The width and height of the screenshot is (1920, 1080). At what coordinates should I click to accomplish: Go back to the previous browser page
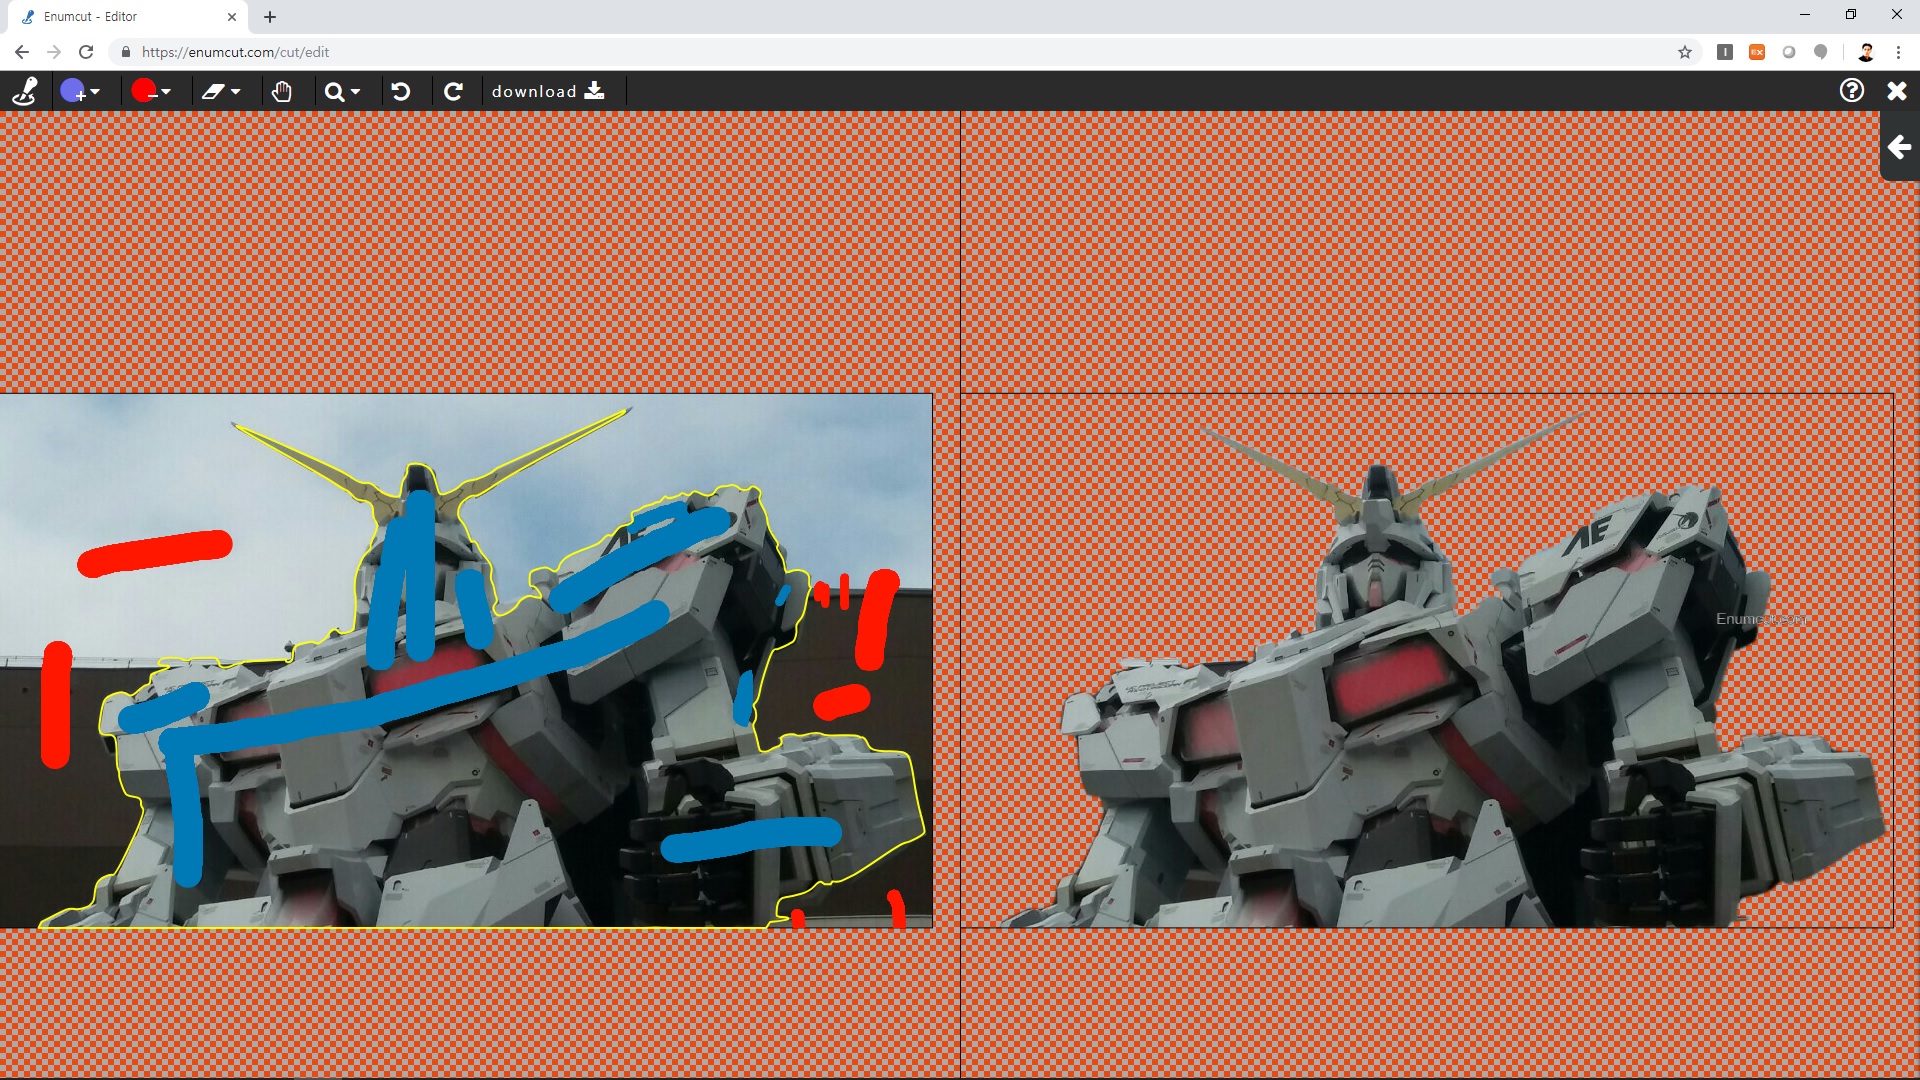[22, 52]
